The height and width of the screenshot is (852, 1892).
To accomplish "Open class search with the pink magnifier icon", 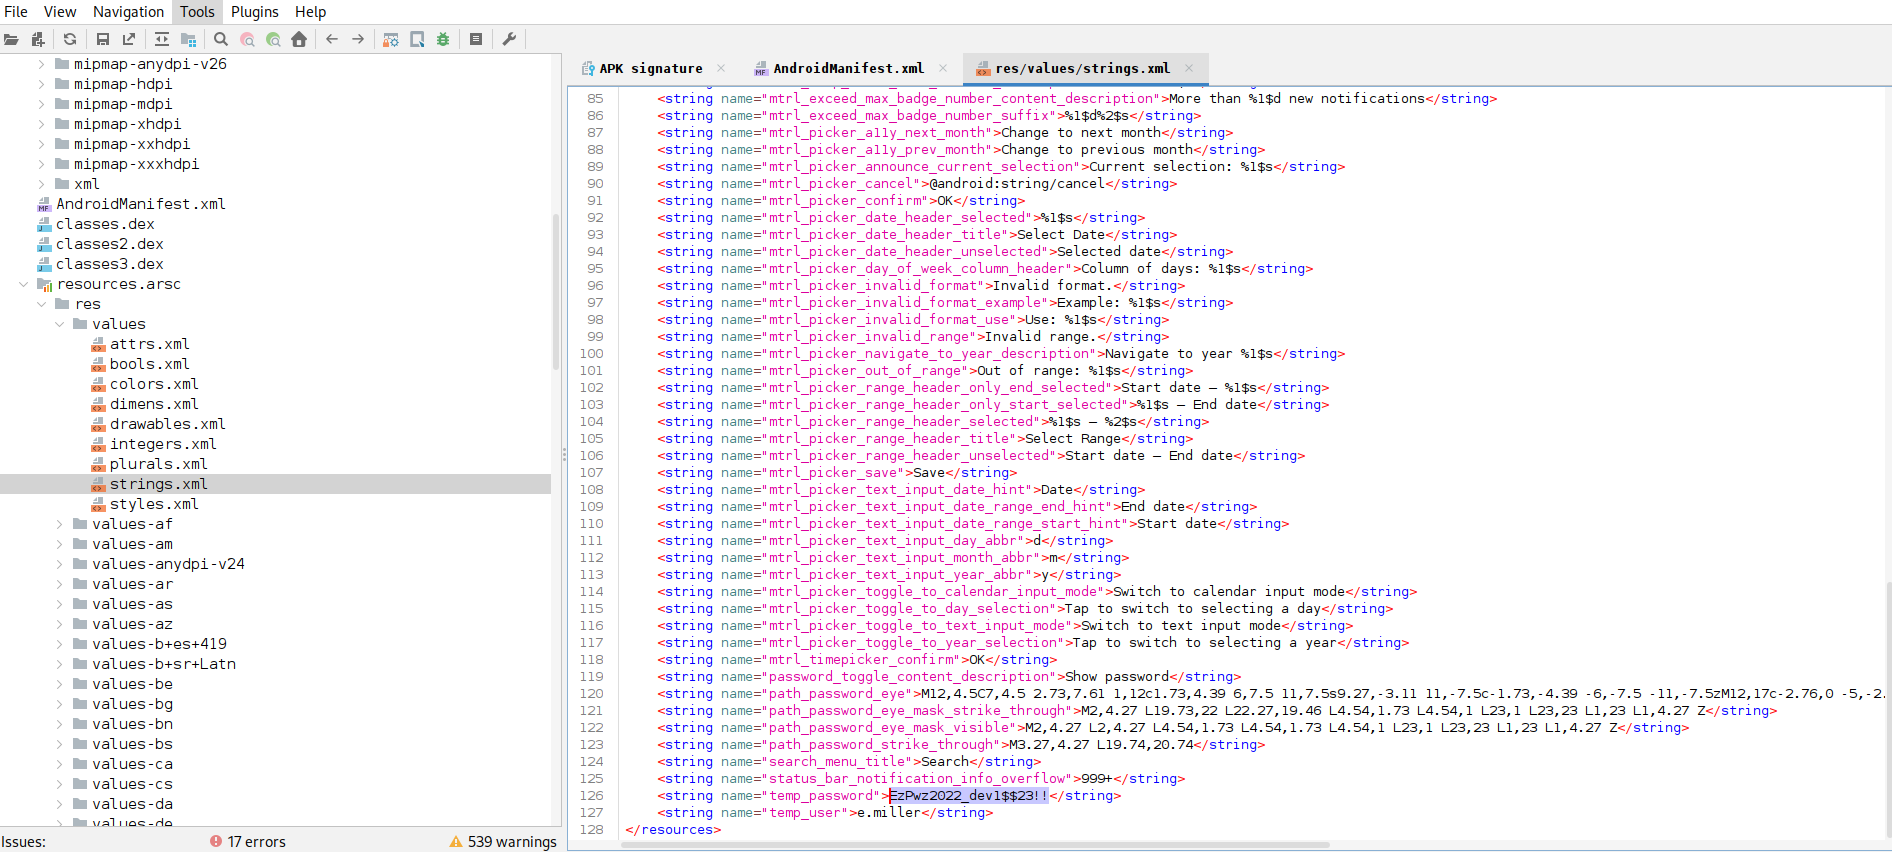I will click(247, 39).
